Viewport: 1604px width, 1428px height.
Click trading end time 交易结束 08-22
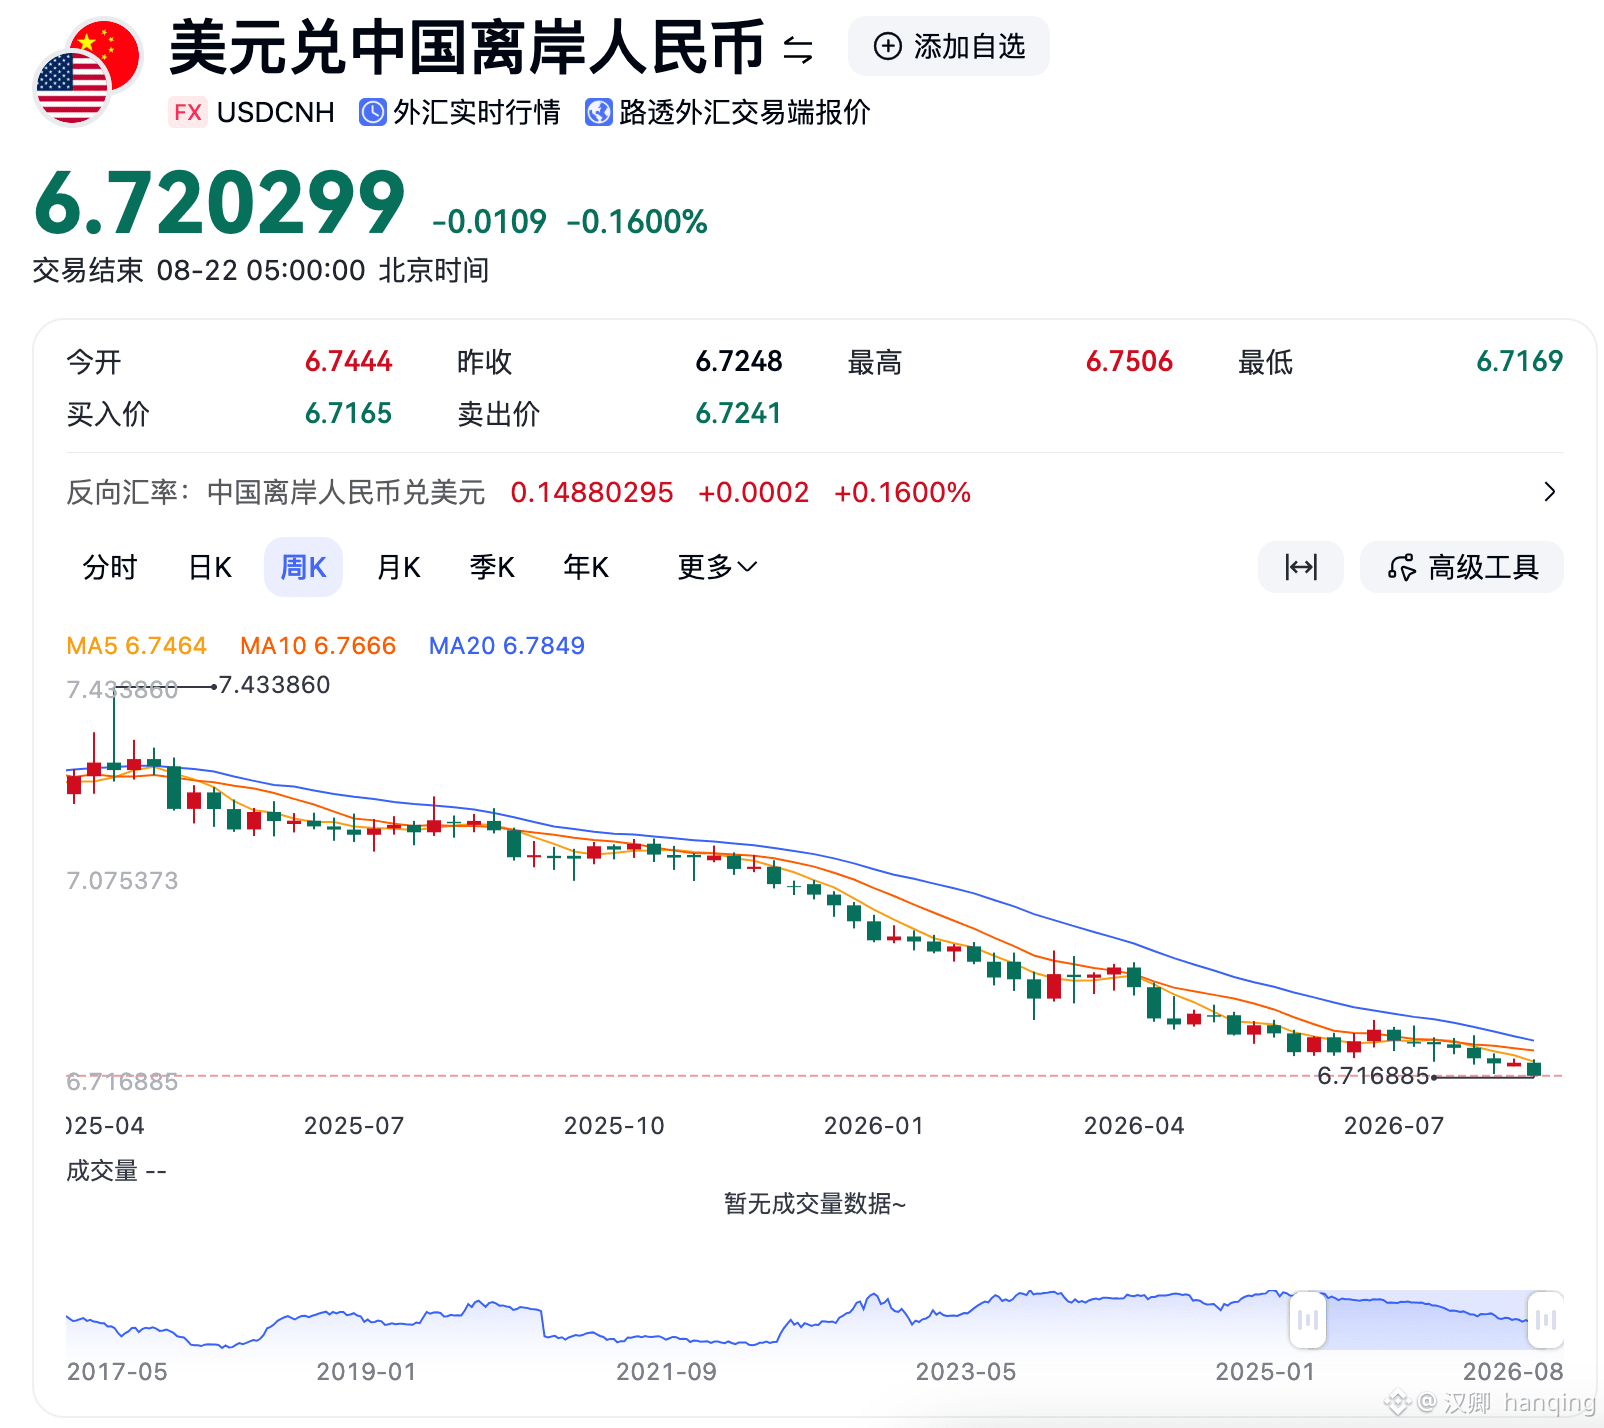pyautogui.click(x=261, y=270)
